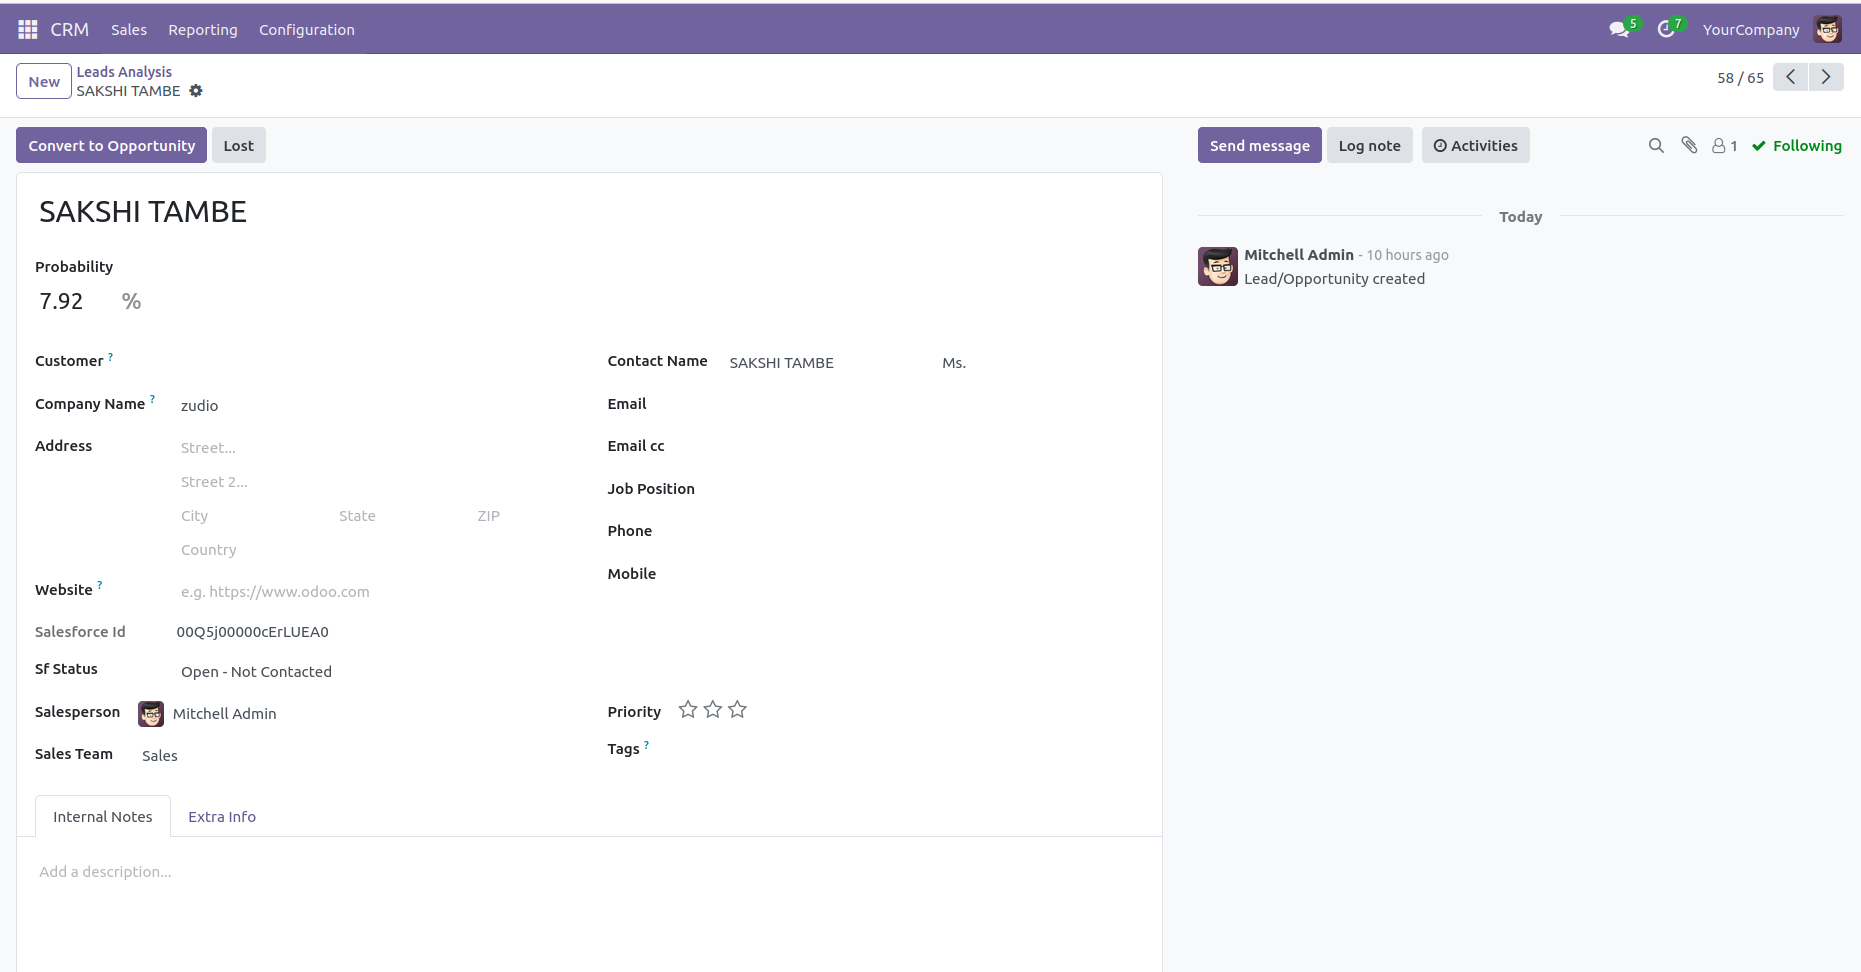Click Salesforce Id value 00Q5j00000cErLUEA0
Viewport: 1861px width, 972px height.
[253, 632]
